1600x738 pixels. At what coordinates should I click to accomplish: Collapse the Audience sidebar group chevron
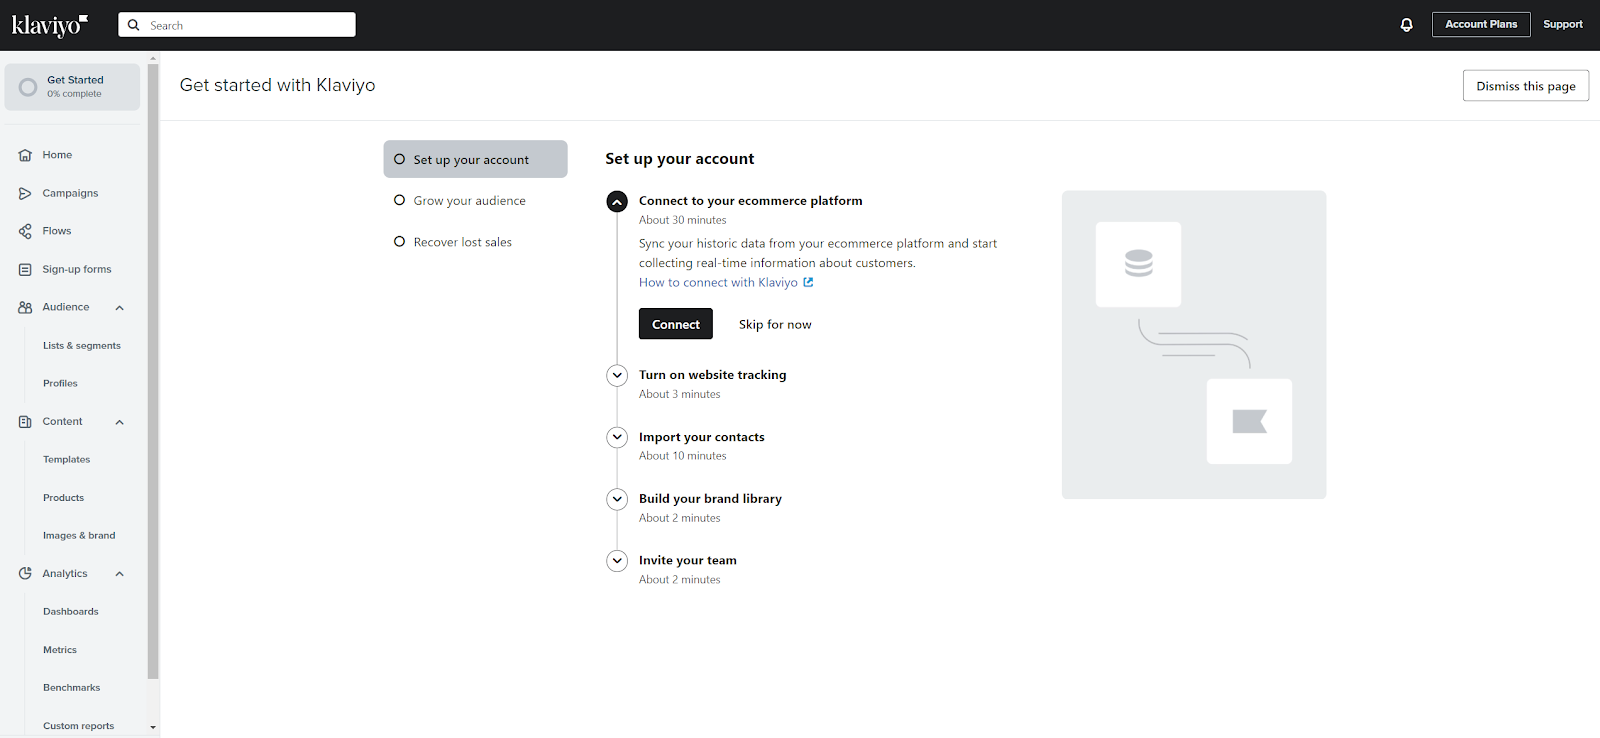point(120,308)
